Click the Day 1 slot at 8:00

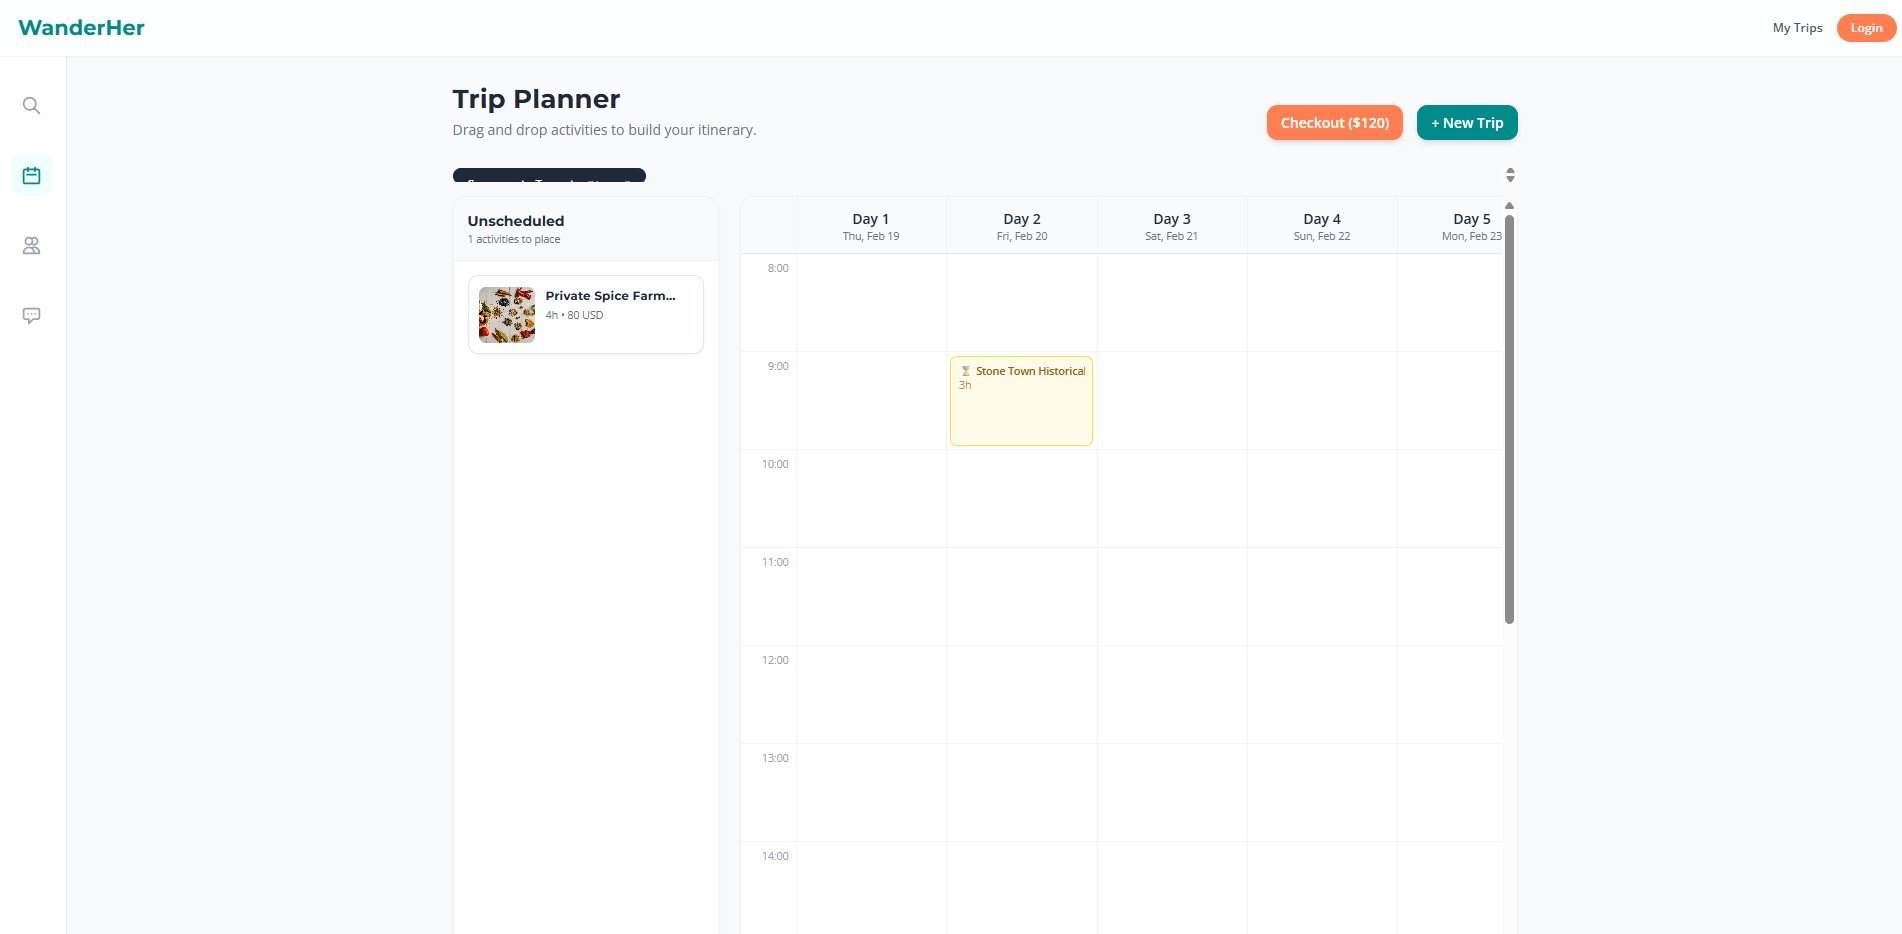coord(870,302)
